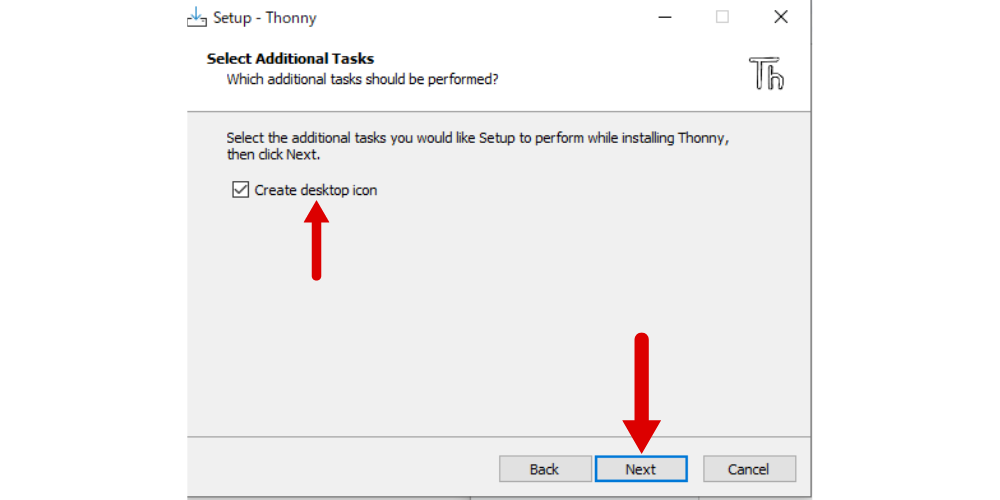Click the 'Select Additional Tasks' heading
The image size is (1000, 500).
[x=290, y=59]
